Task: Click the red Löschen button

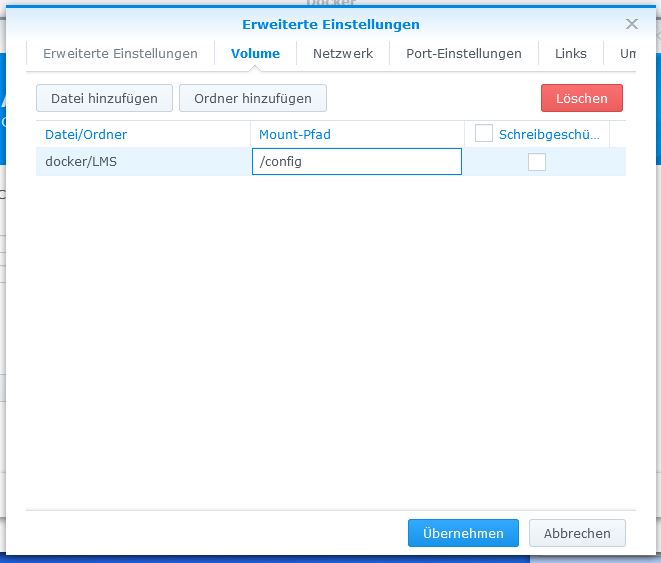Action: click(581, 98)
